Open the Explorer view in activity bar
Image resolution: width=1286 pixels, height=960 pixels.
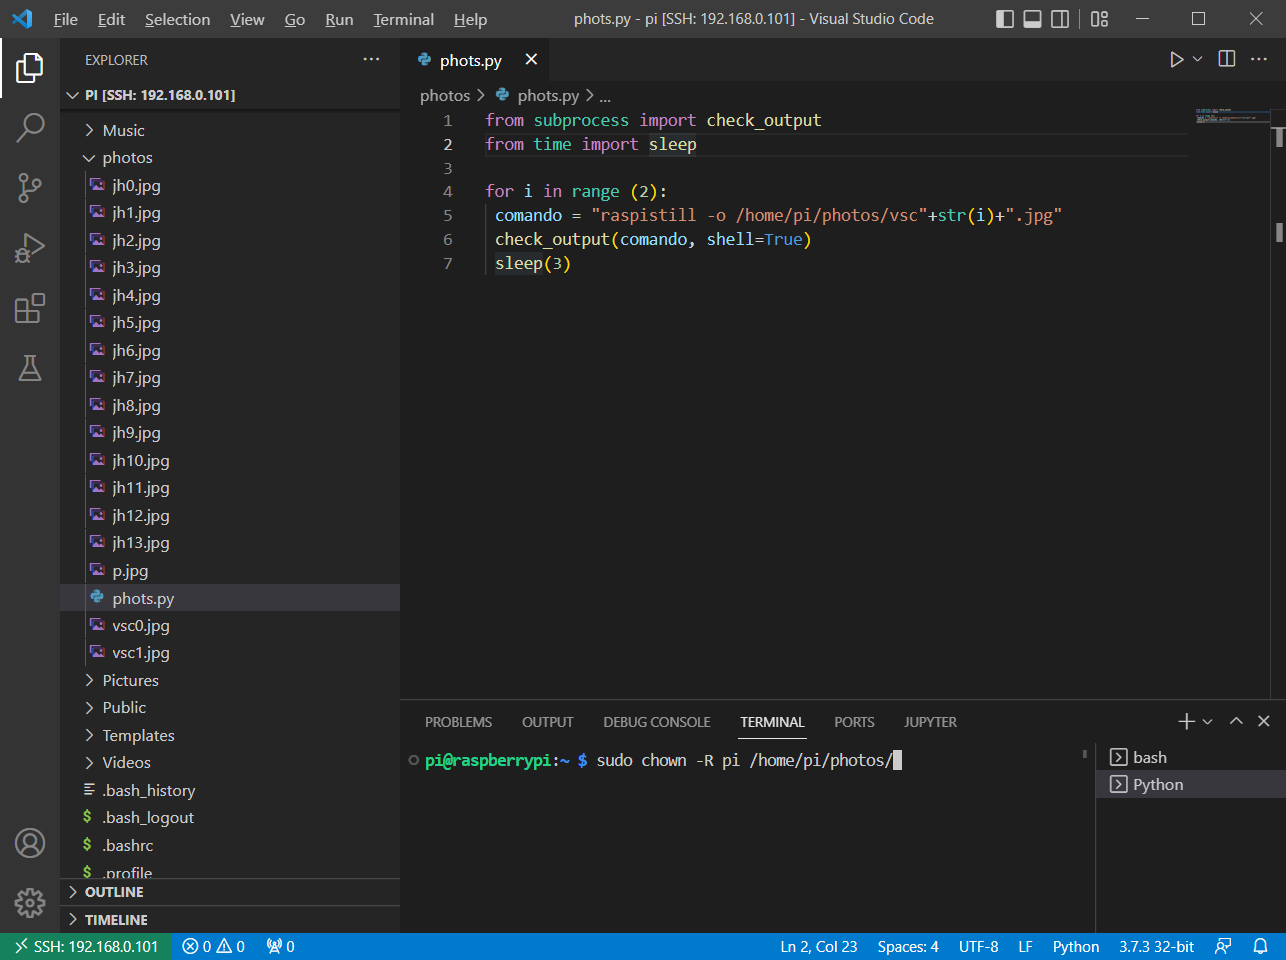pos(30,68)
